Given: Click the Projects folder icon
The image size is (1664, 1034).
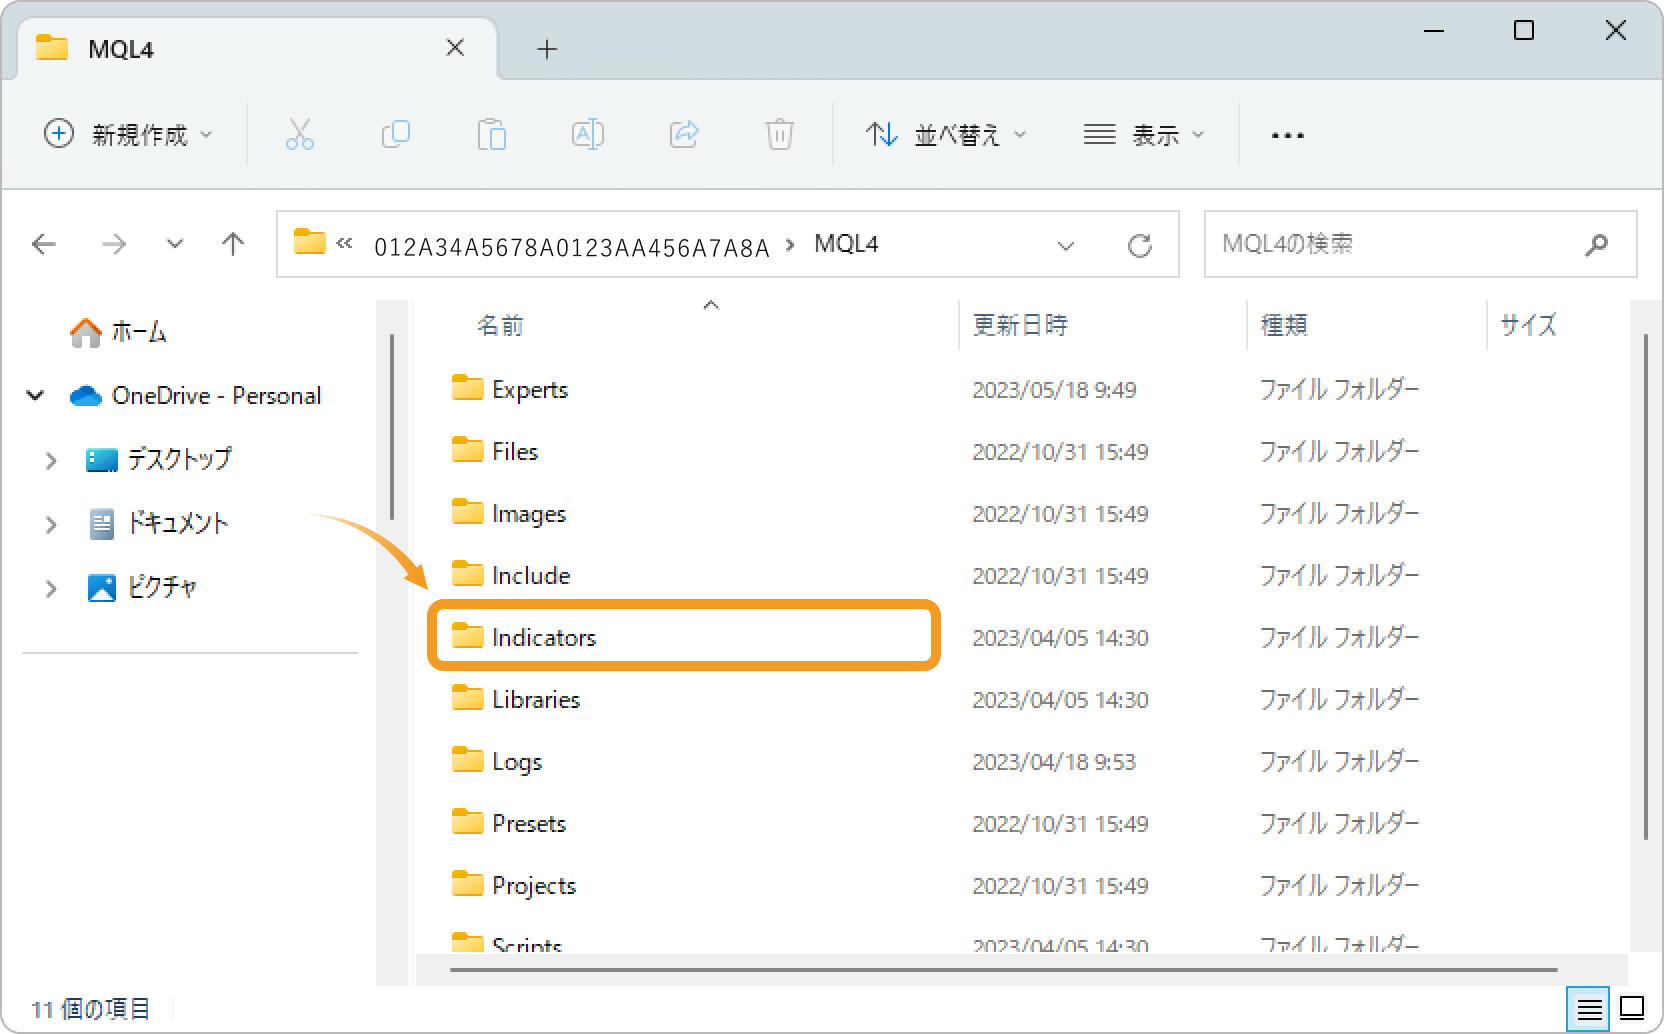Looking at the screenshot, I should (x=467, y=884).
